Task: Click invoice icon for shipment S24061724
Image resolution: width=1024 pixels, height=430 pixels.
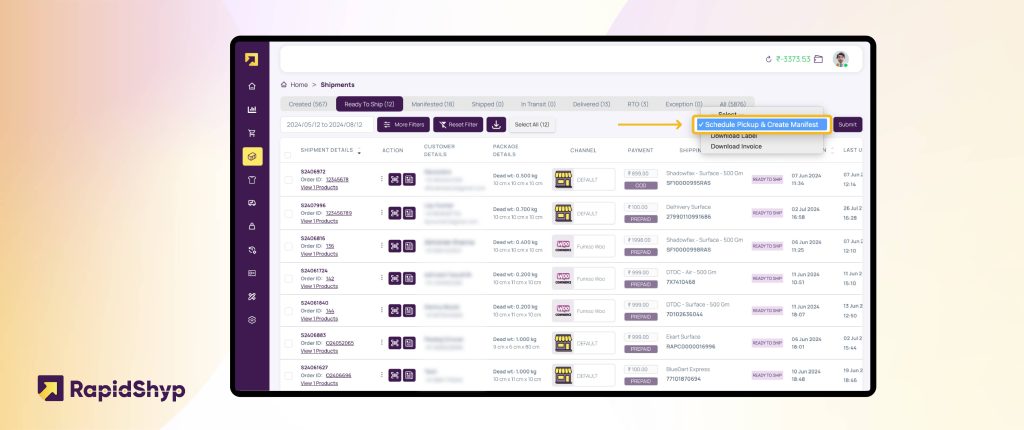Action: point(409,278)
